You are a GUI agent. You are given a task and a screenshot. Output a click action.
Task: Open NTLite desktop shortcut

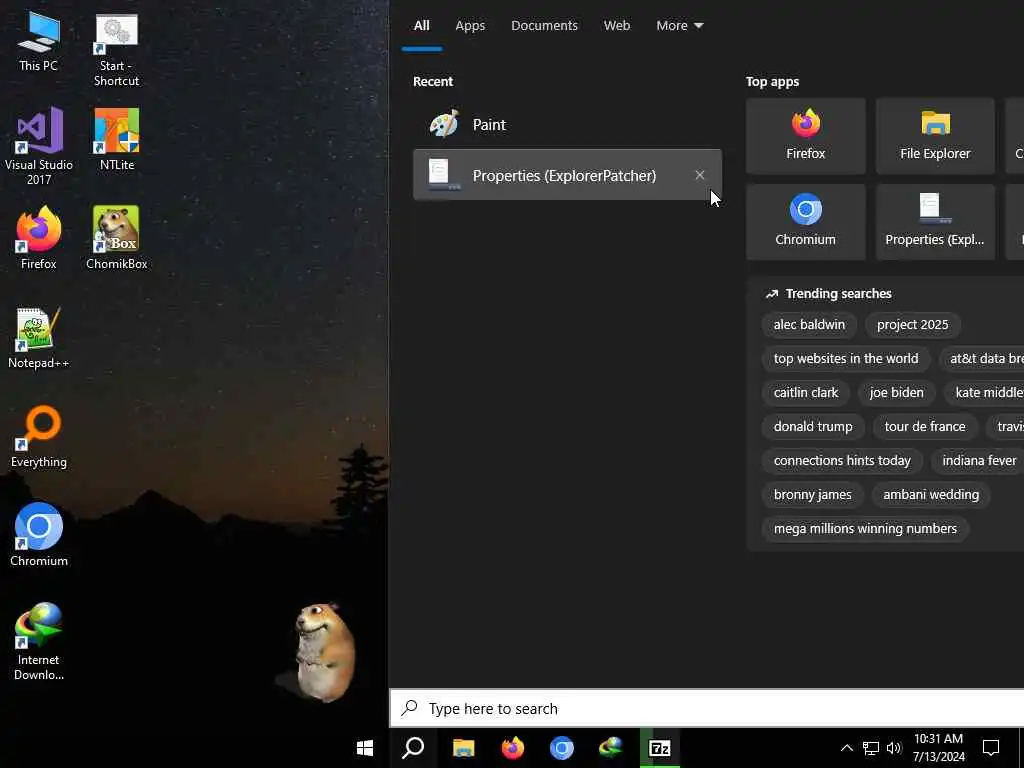click(117, 140)
